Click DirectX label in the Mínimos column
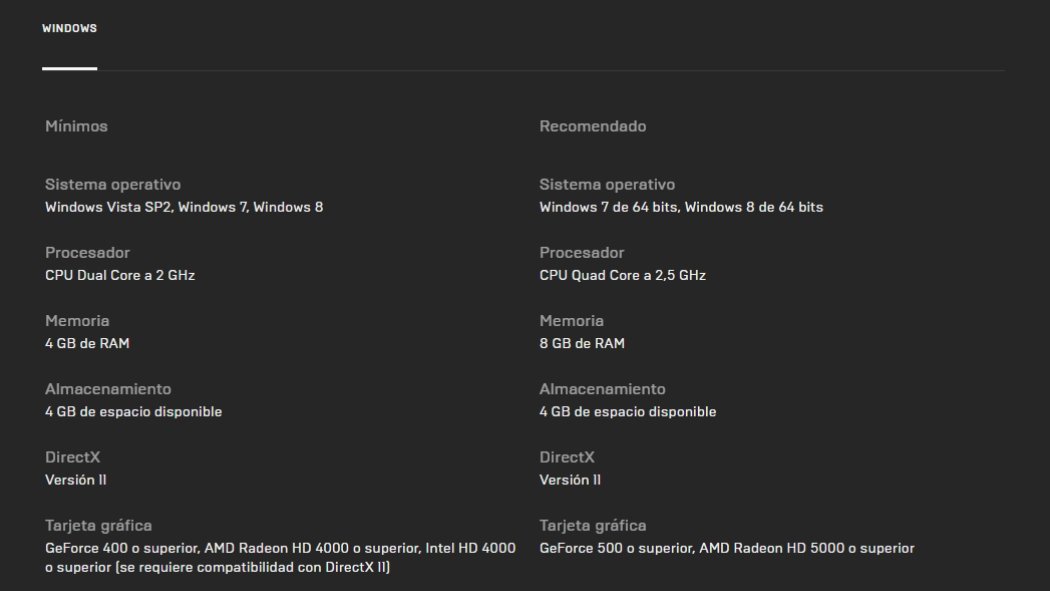The height and width of the screenshot is (591, 1050). [73, 456]
